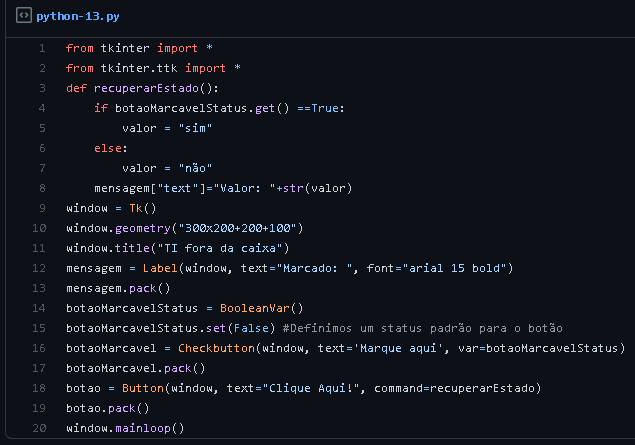Click the 'mensagem["text"]' assignment line

[x=223, y=188]
